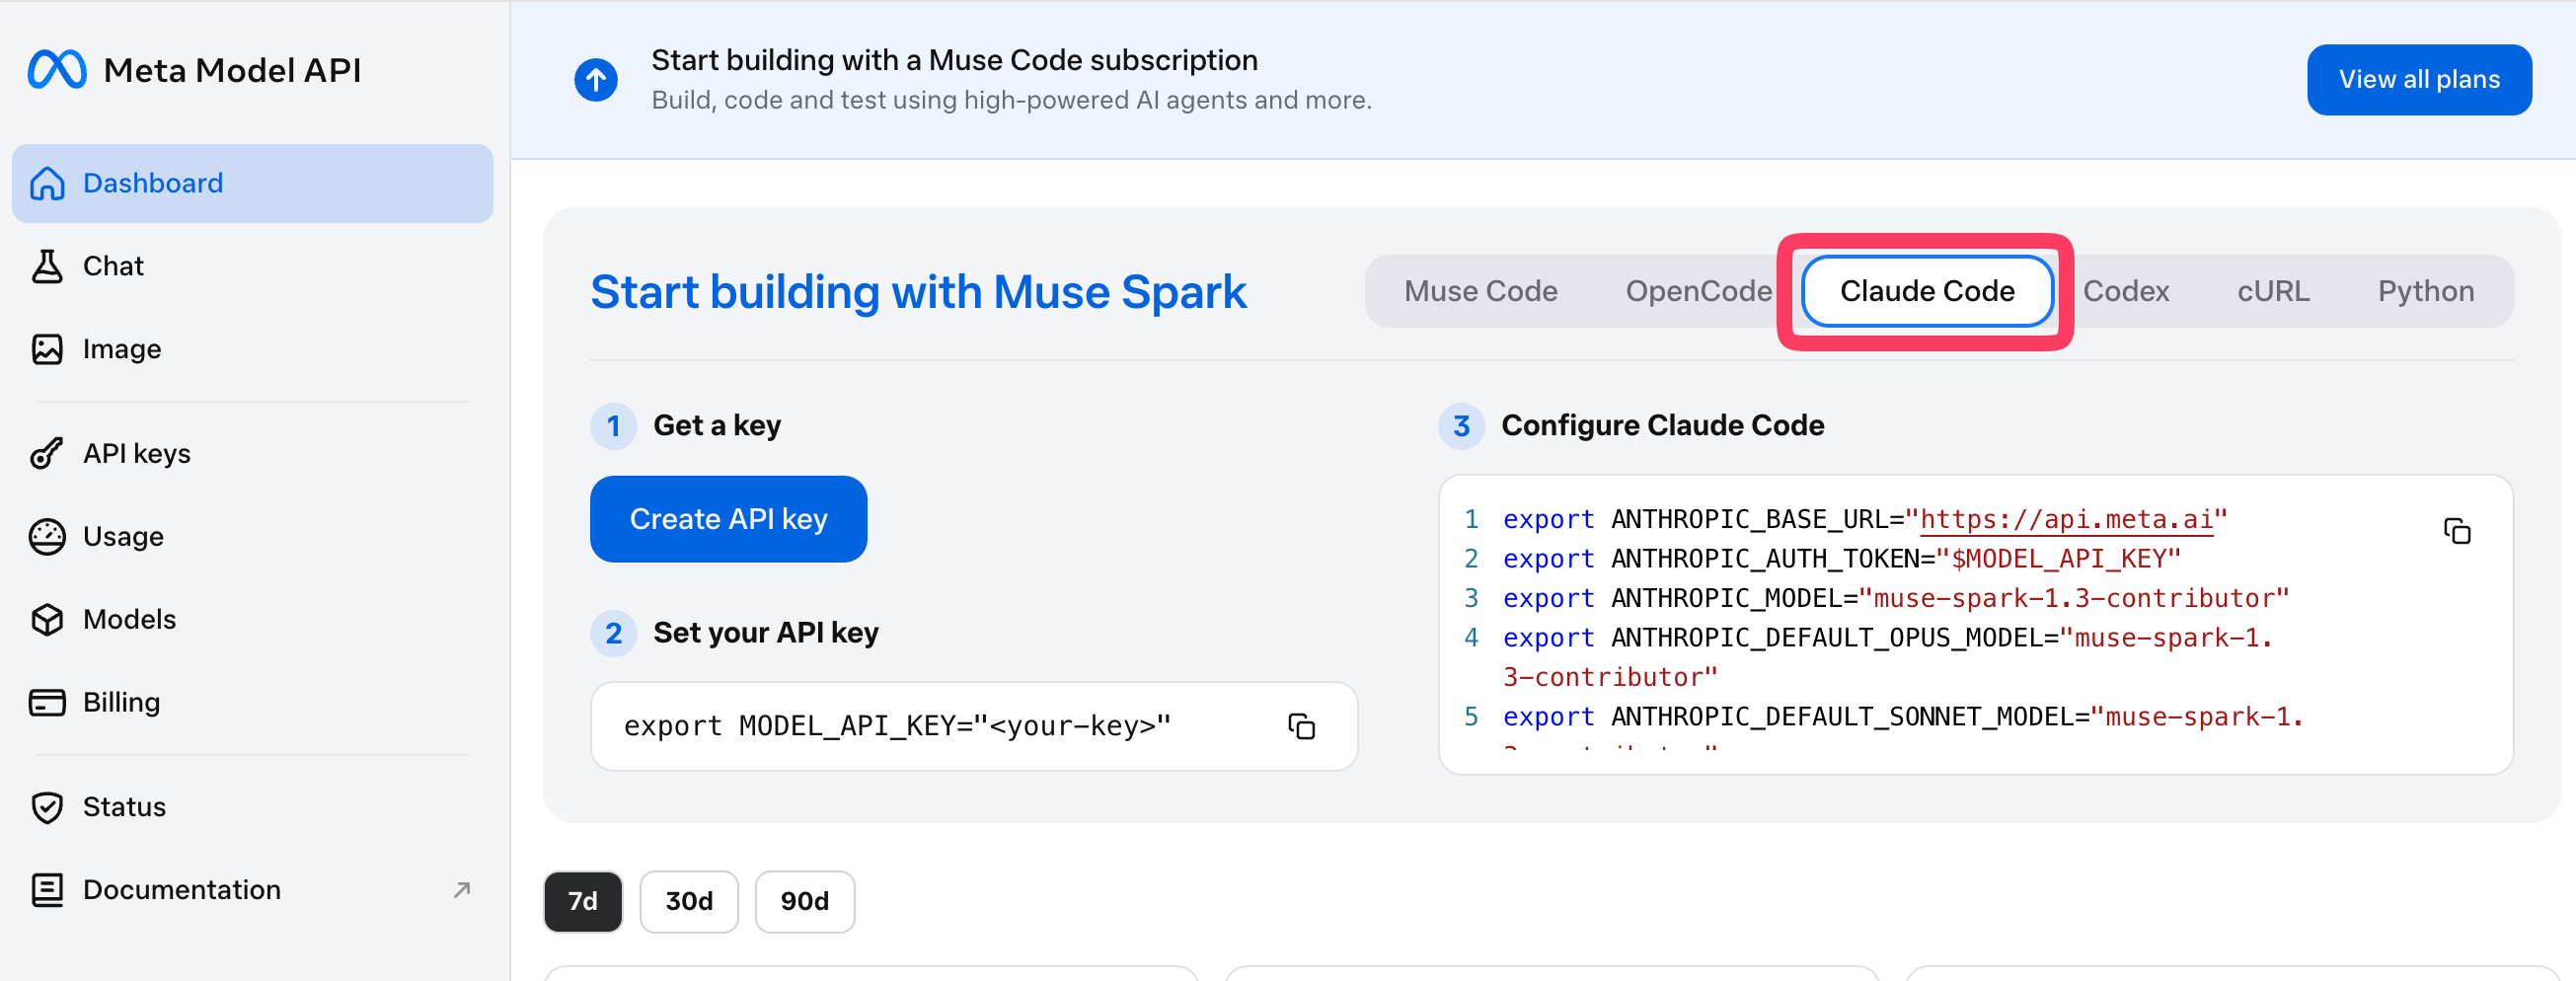2576x981 pixels.
Task: Click the View all plans button
Action: (2418, 79)
